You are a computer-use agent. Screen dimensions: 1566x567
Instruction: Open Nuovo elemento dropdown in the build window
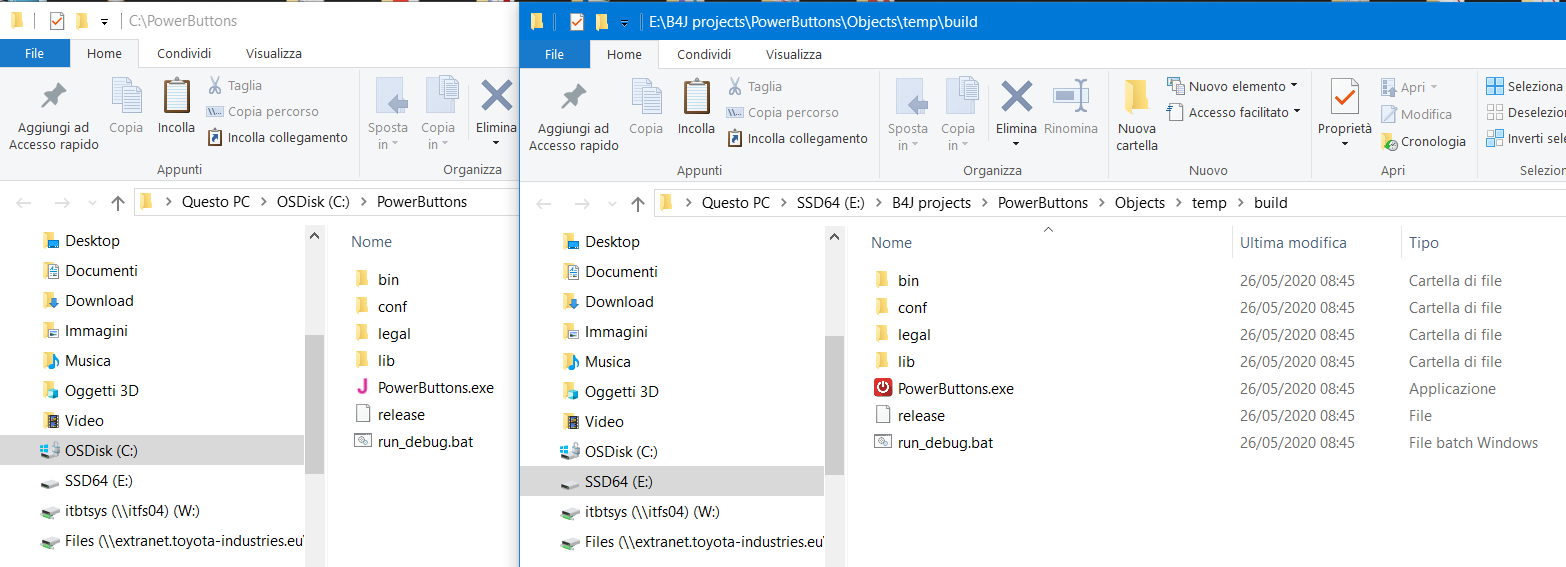tap(1232, 86)
